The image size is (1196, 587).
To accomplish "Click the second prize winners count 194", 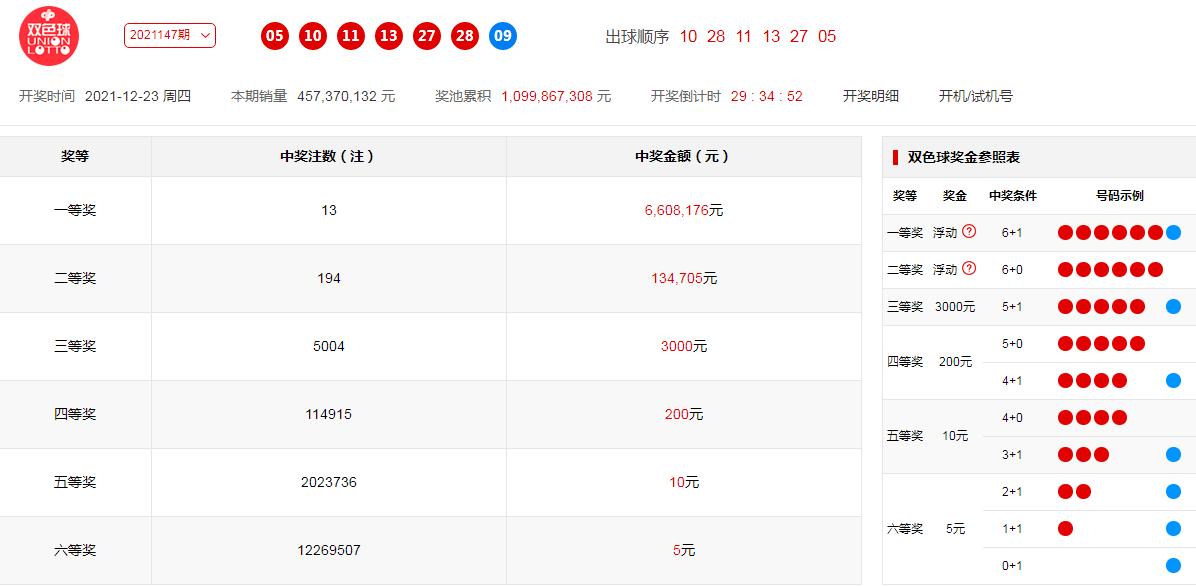I will [329, 278].
